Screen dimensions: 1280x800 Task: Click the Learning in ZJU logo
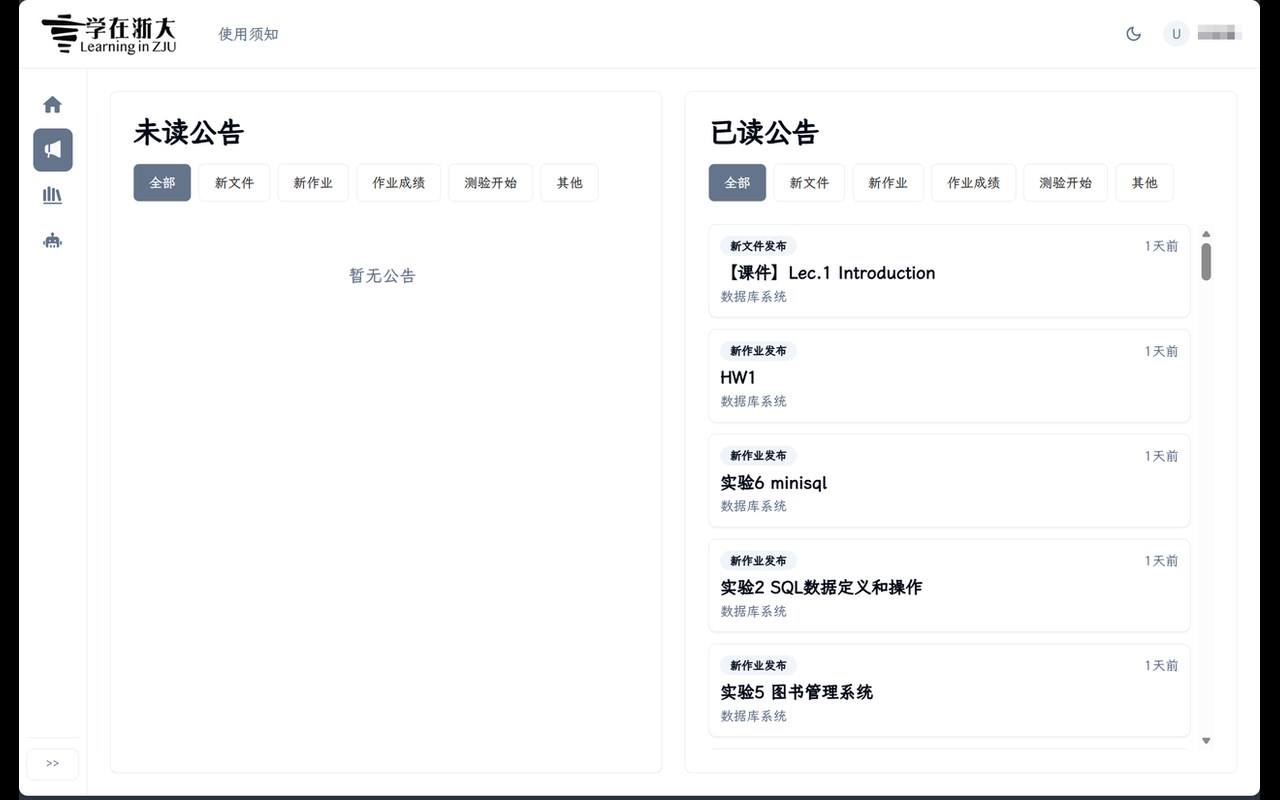109,34
